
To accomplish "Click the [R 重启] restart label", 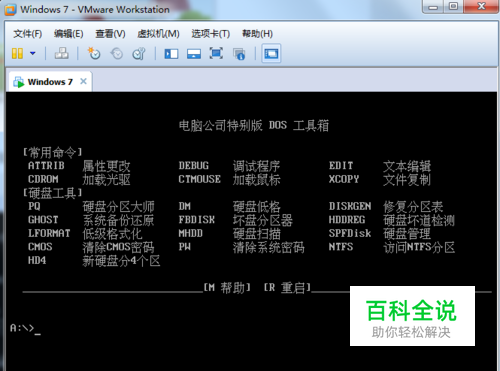I will 287,287.
